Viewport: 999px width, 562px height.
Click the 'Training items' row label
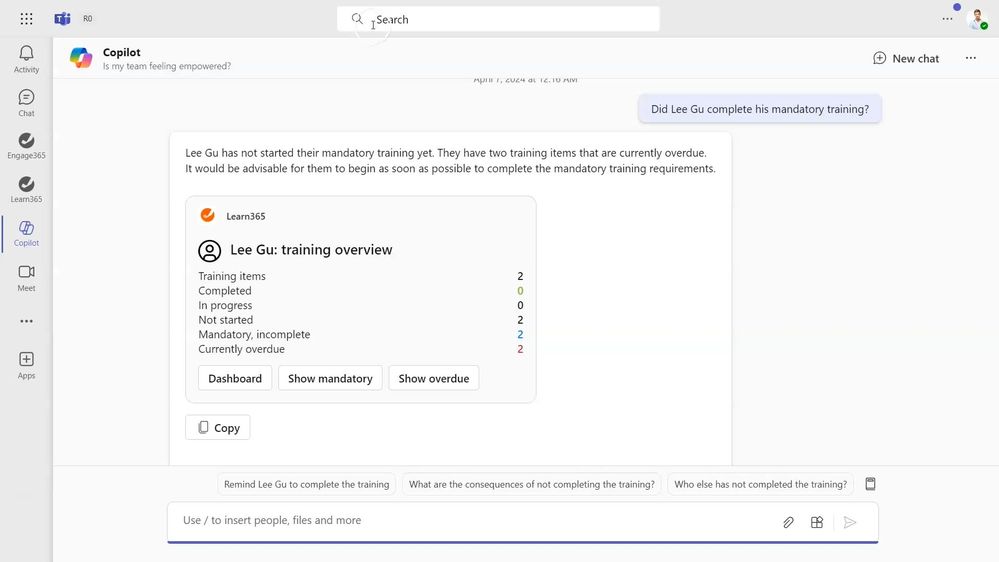coord(232,276)
